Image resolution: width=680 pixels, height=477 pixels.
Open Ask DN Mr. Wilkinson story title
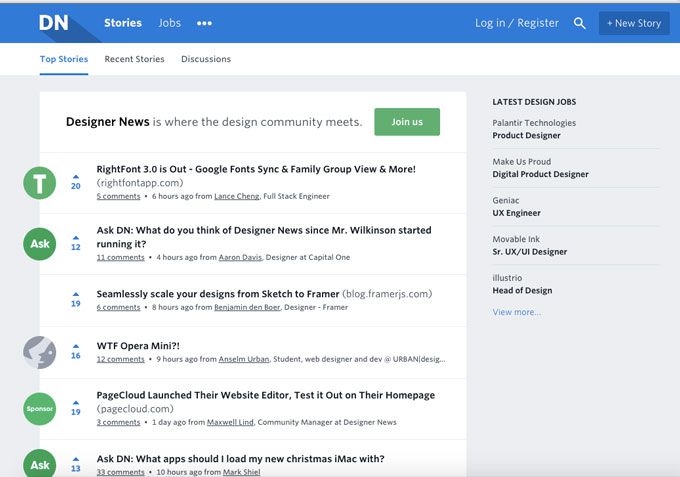[264, 237]
